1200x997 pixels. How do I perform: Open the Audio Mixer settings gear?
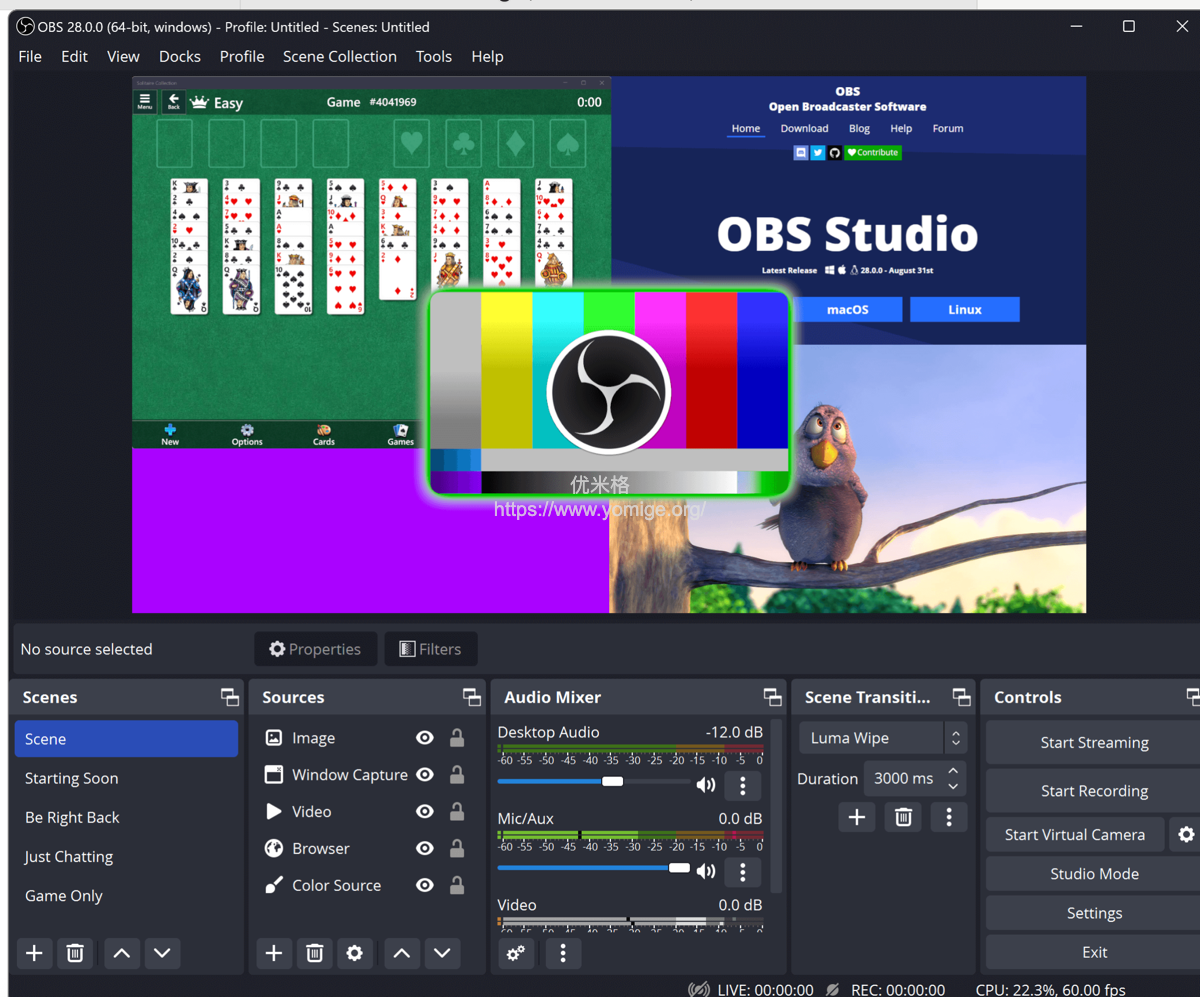(516, 953)
